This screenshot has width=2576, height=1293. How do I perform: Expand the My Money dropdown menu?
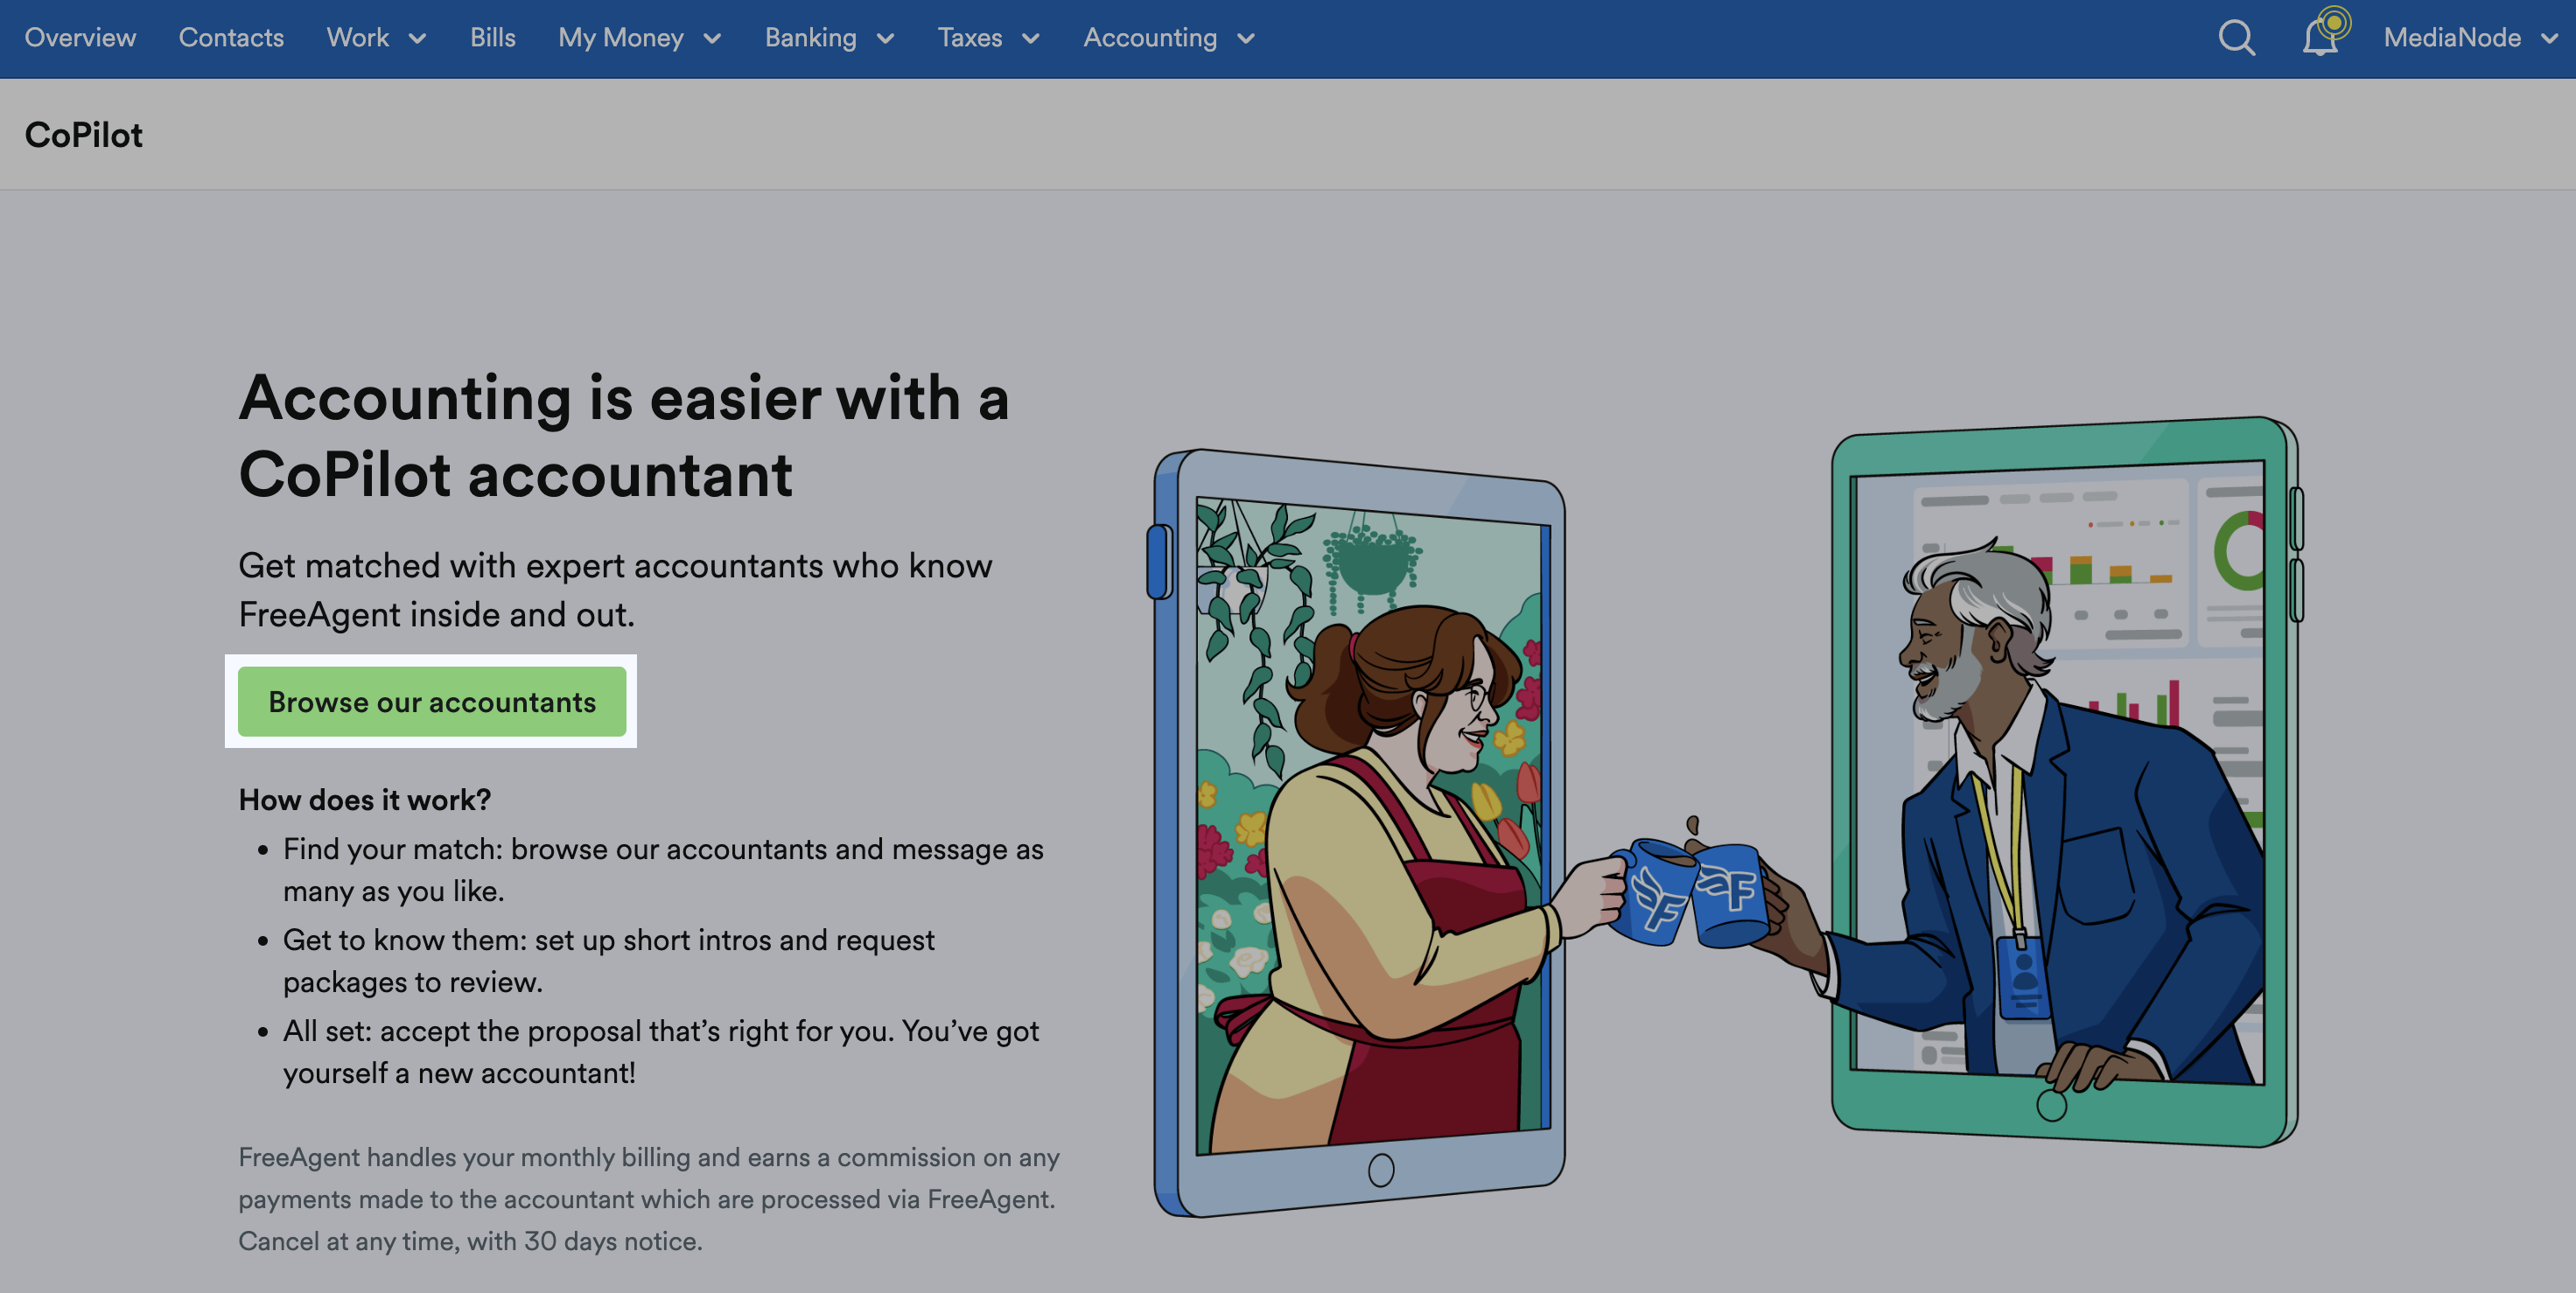[640, 38]
